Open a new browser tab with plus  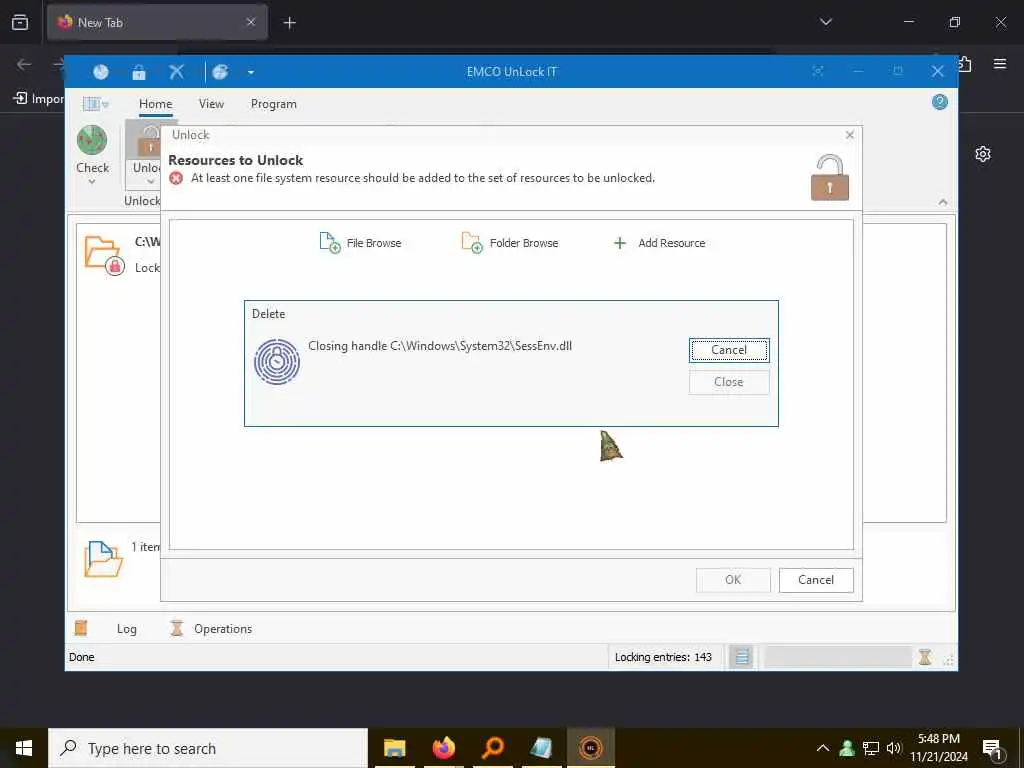point(290,23)
